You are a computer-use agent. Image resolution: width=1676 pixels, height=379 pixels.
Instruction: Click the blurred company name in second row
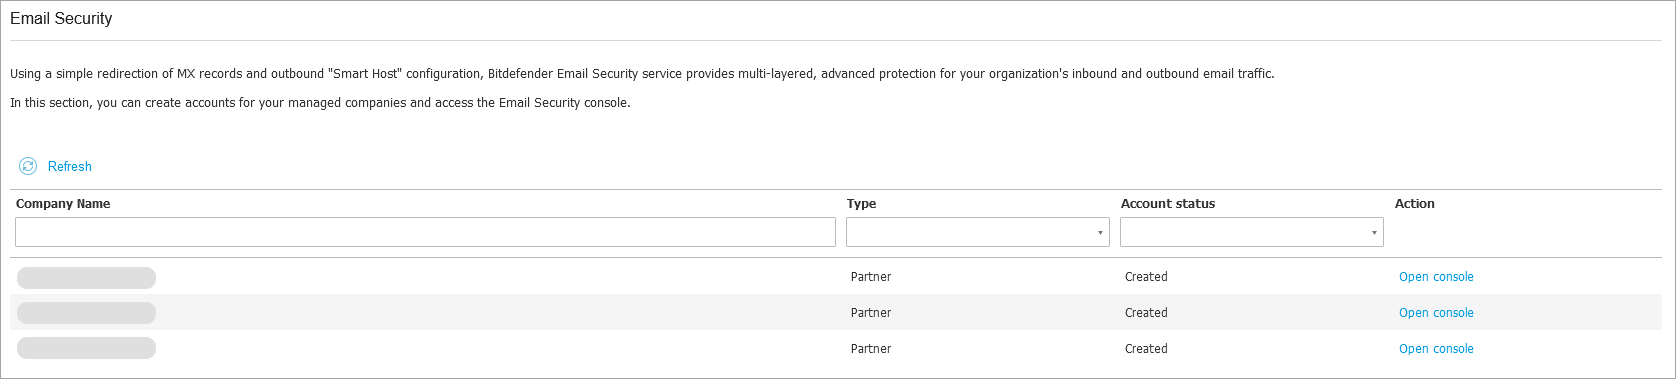click(86, 313)
